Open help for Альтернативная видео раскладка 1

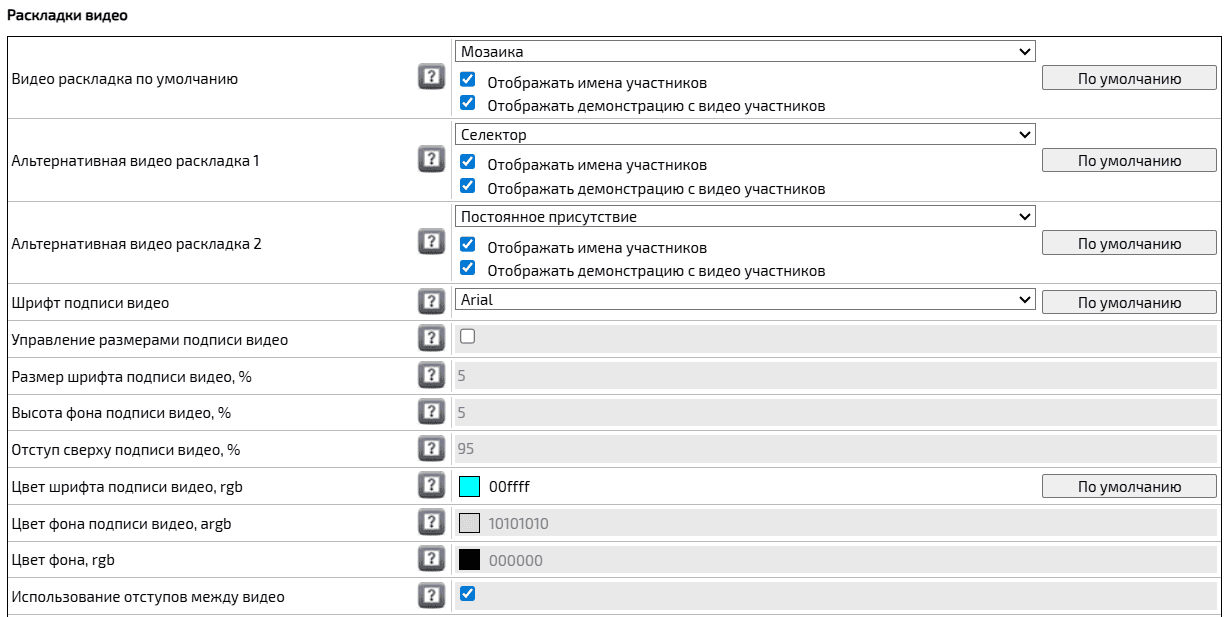coord(431,160)
